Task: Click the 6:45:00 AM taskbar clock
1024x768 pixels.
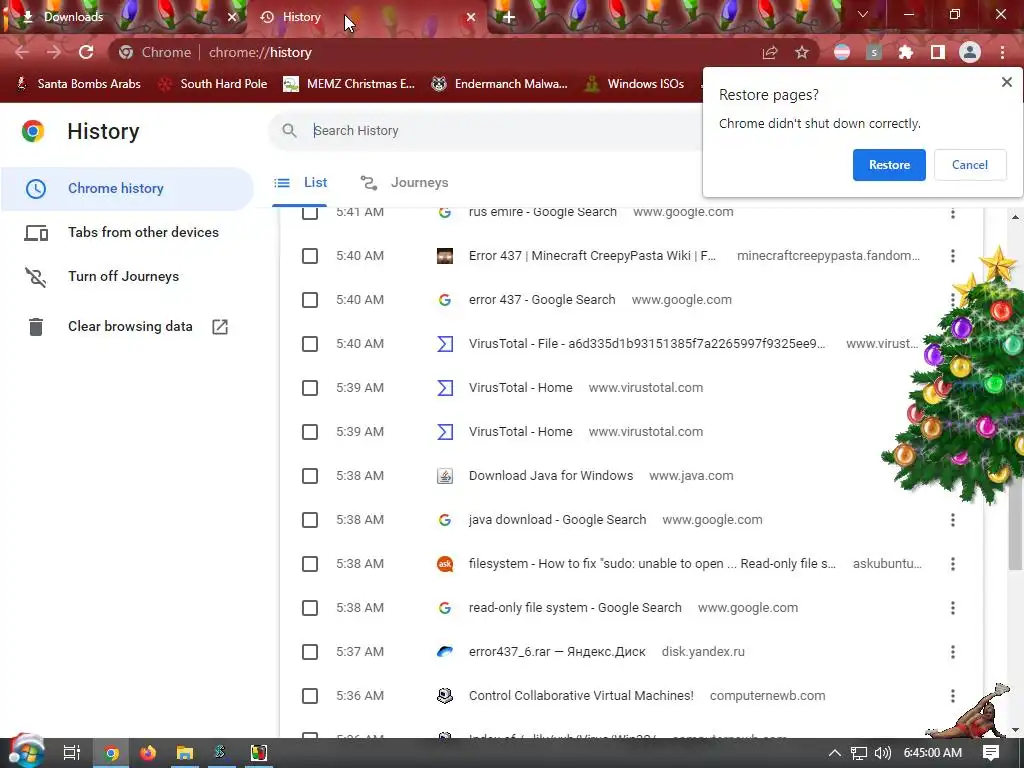Action: pyautogui.click(x=933, y=753)
